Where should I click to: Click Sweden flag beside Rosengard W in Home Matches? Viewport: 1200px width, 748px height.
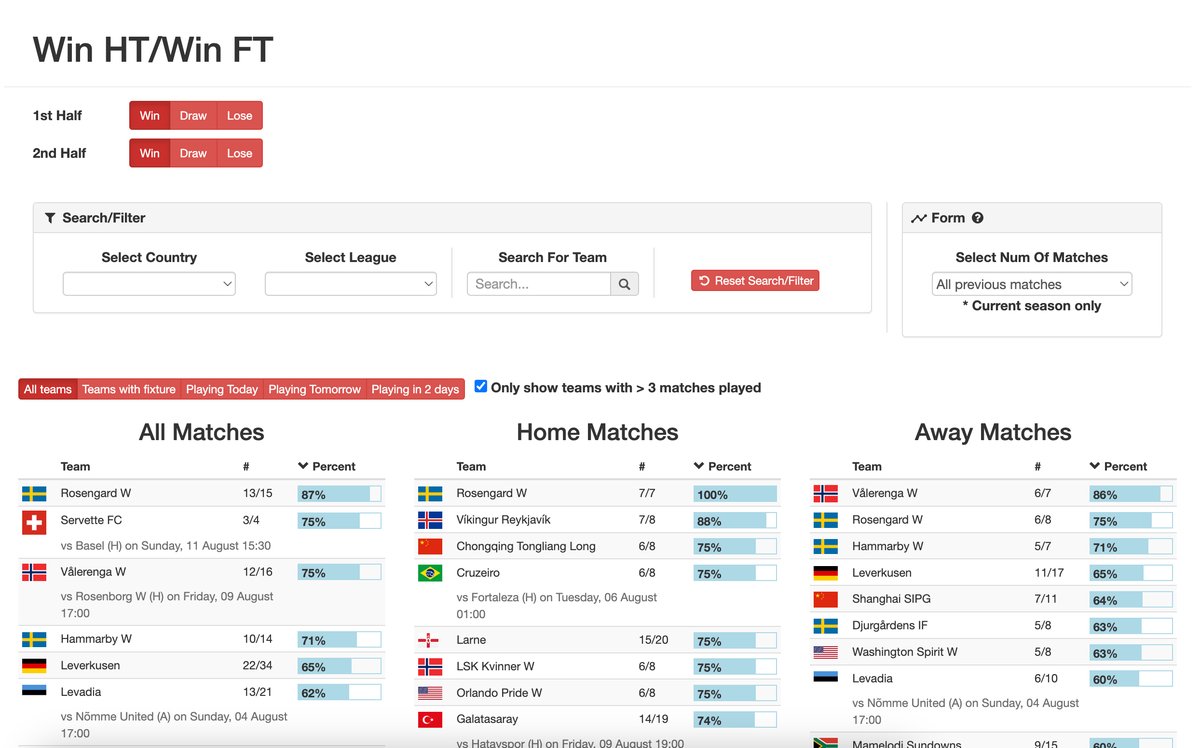click(430, 494)
